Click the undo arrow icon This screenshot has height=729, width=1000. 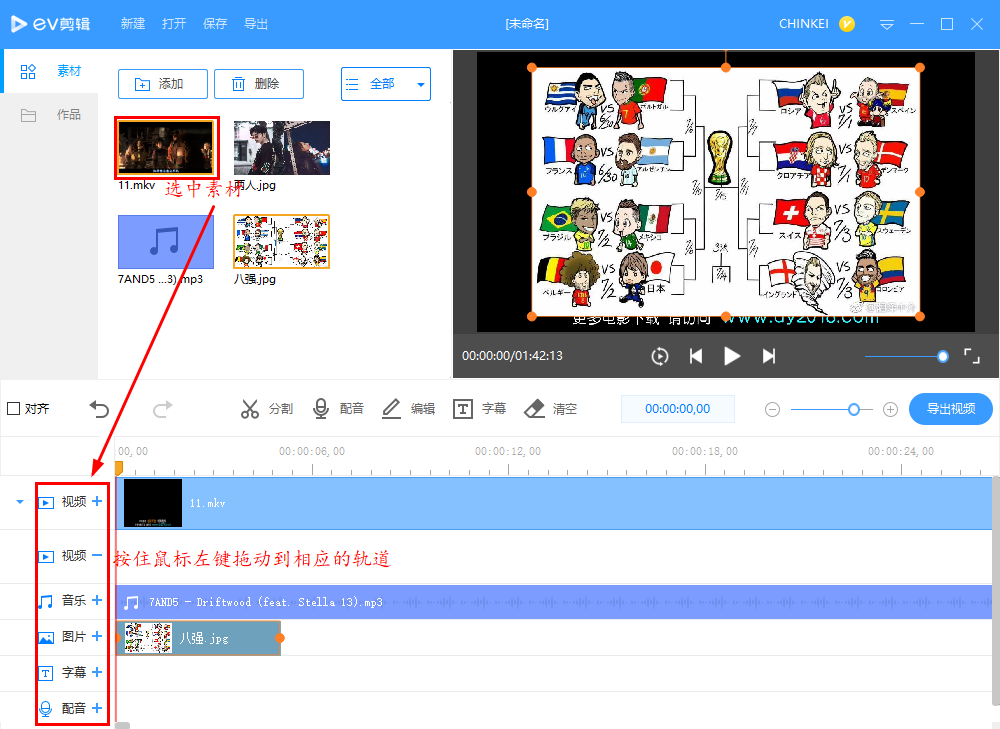tap(99, 409)
